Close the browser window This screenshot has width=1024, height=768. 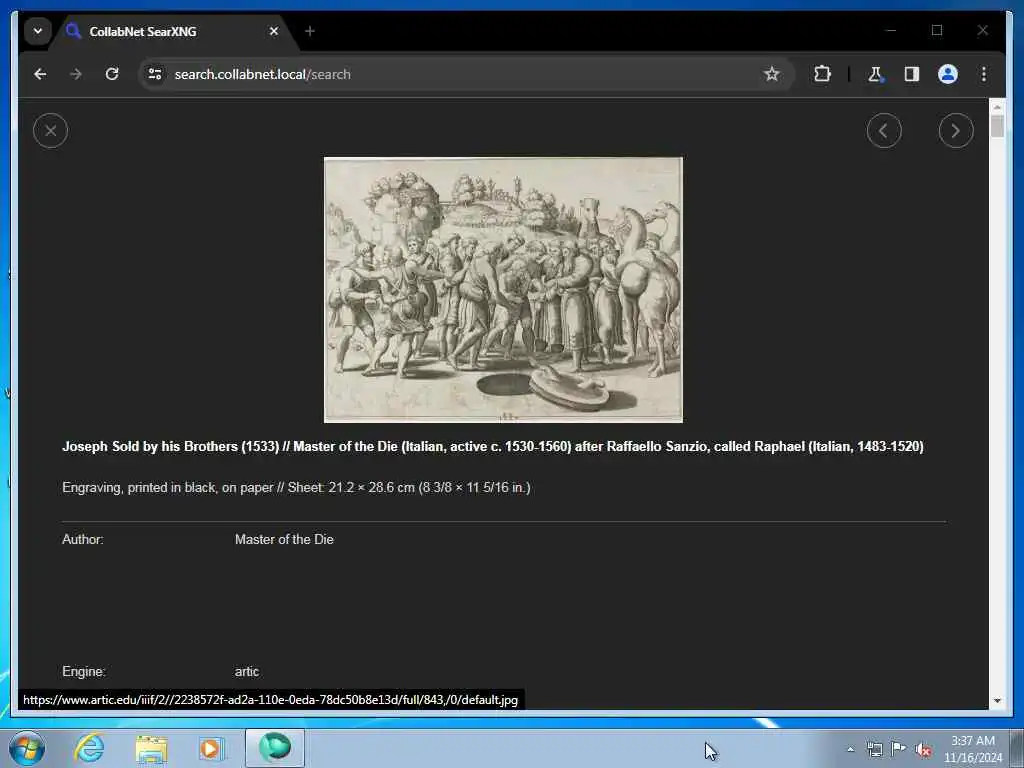(x=982, y=30)
